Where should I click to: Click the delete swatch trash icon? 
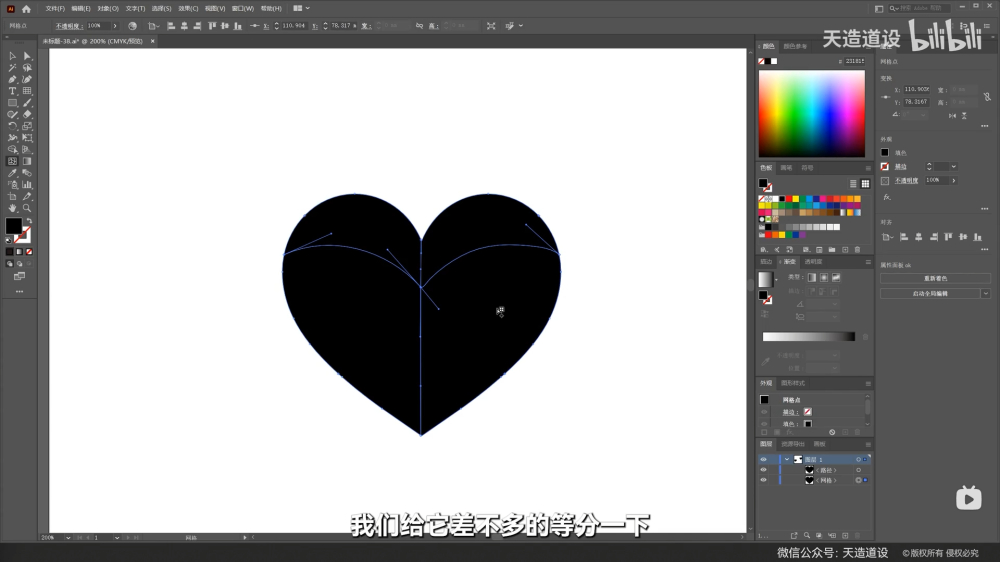click(857, 249)
